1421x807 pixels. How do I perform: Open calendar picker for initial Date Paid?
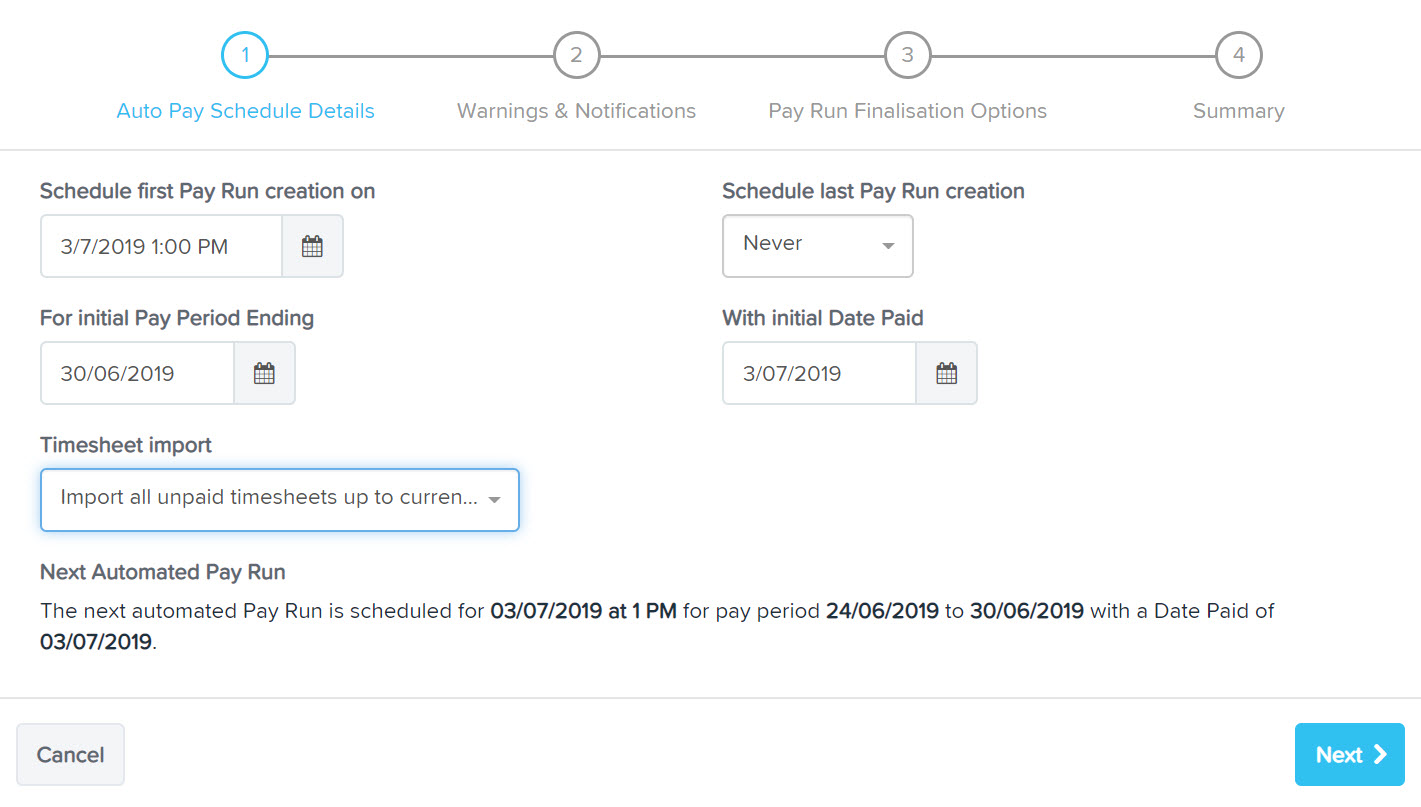(946, 373)
